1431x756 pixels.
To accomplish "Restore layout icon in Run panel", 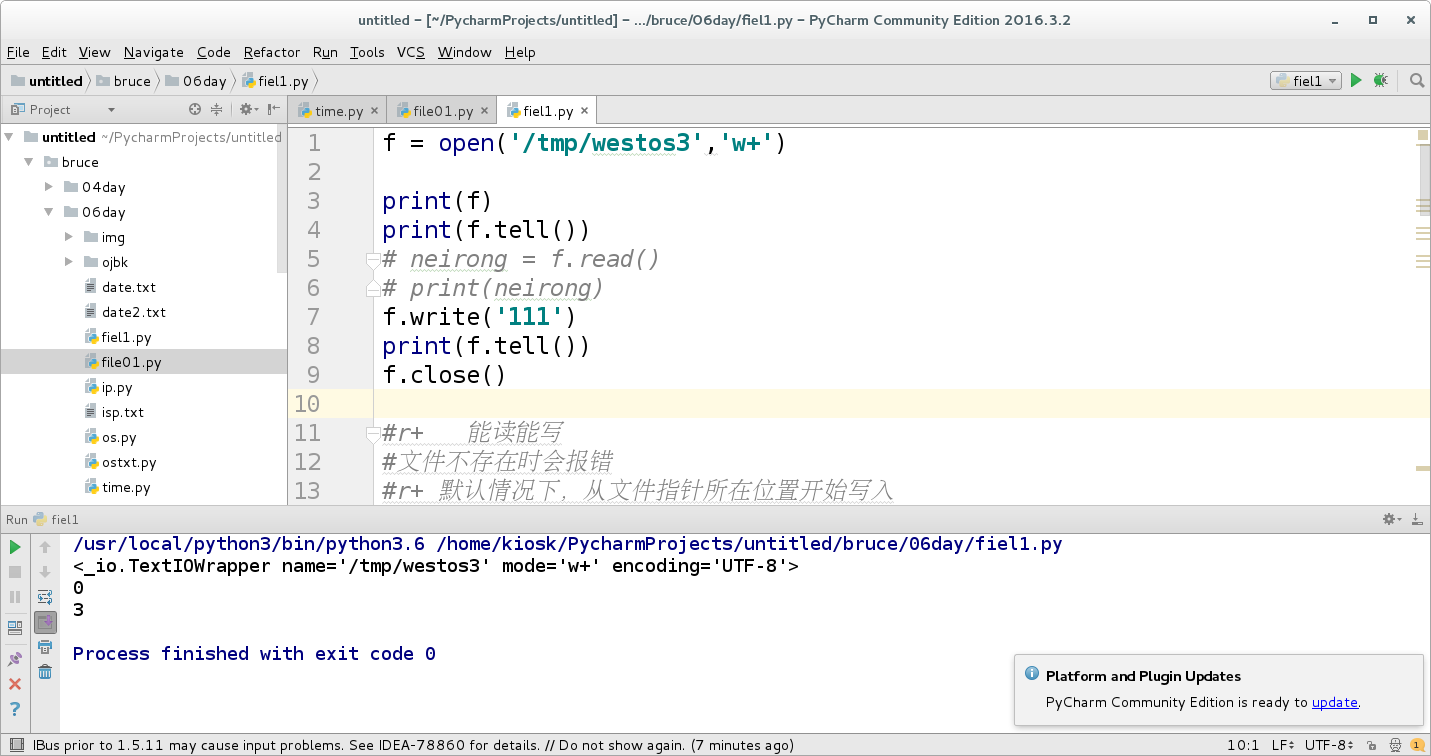I will click(15, 628).
